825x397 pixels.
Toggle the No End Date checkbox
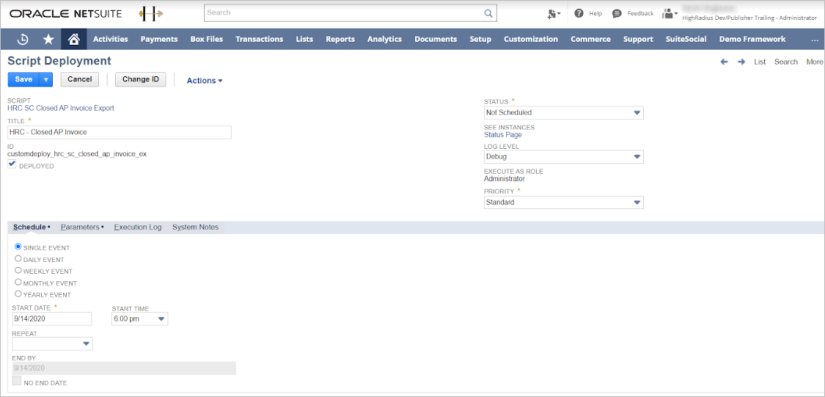click(16, 381)
